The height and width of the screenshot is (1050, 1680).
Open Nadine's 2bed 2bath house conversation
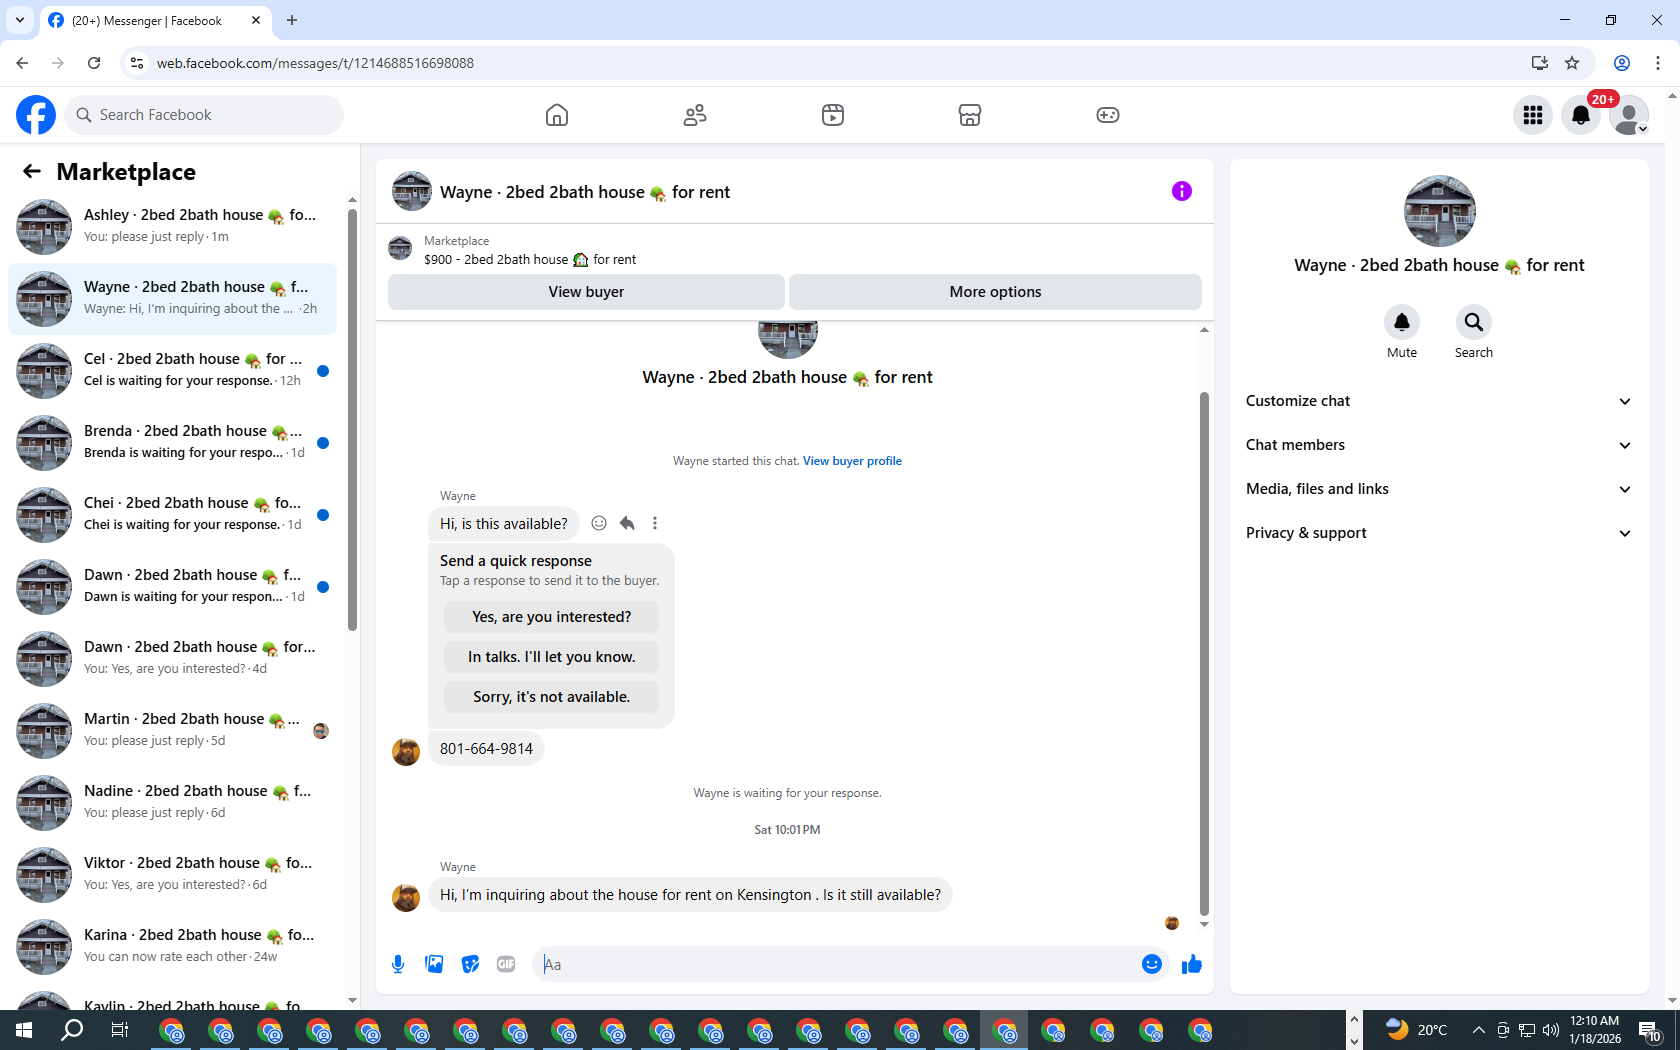pyautogui.click(x=172, y=802)
